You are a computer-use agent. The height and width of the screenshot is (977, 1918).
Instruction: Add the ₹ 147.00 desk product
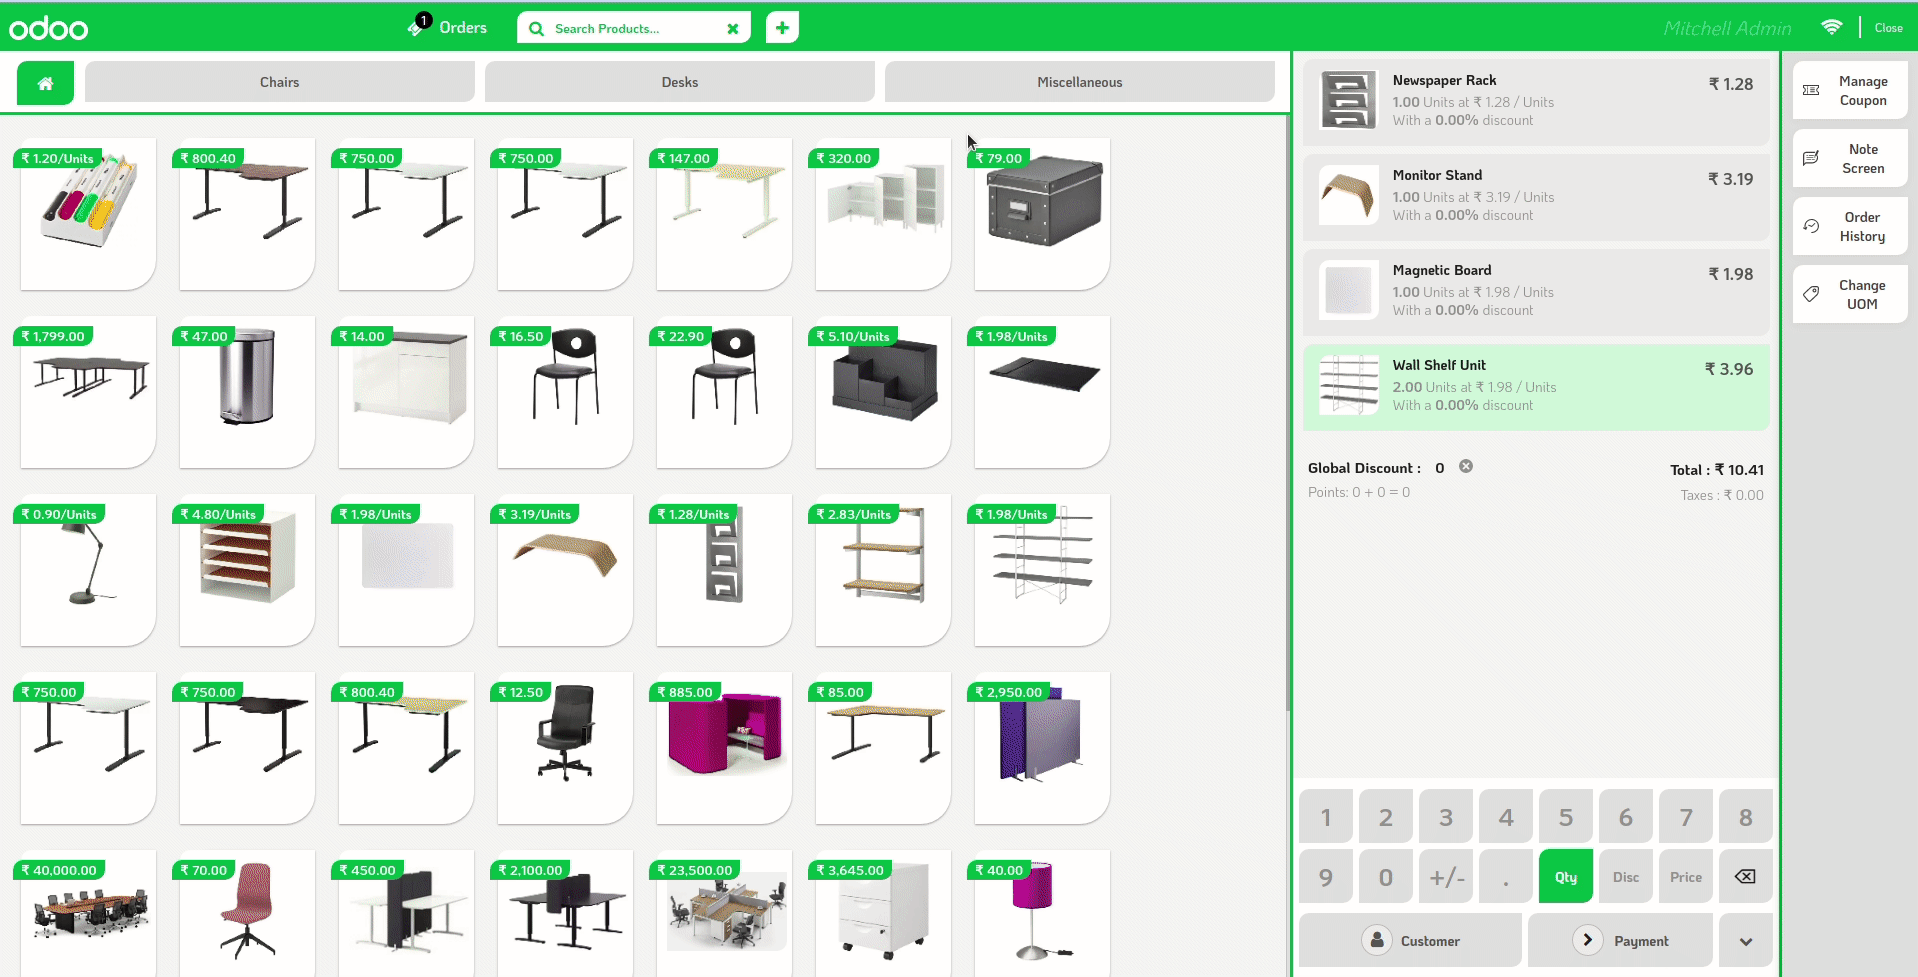(724, 214)
